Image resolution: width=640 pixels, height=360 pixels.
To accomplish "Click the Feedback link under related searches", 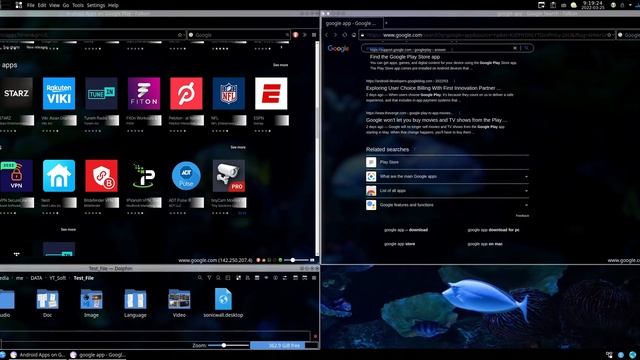I will (x=522, y=216).
